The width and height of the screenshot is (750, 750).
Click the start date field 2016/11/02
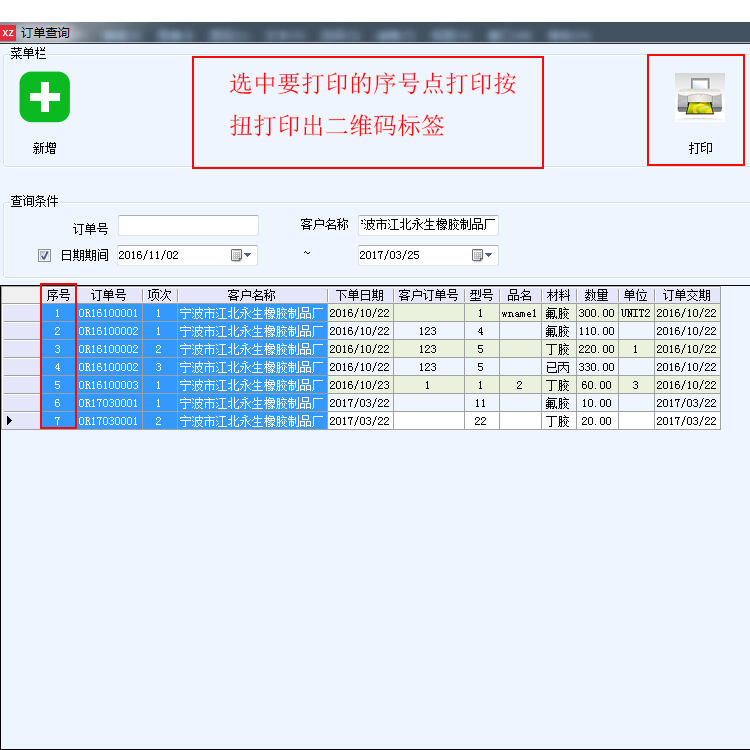click(187, 255)
